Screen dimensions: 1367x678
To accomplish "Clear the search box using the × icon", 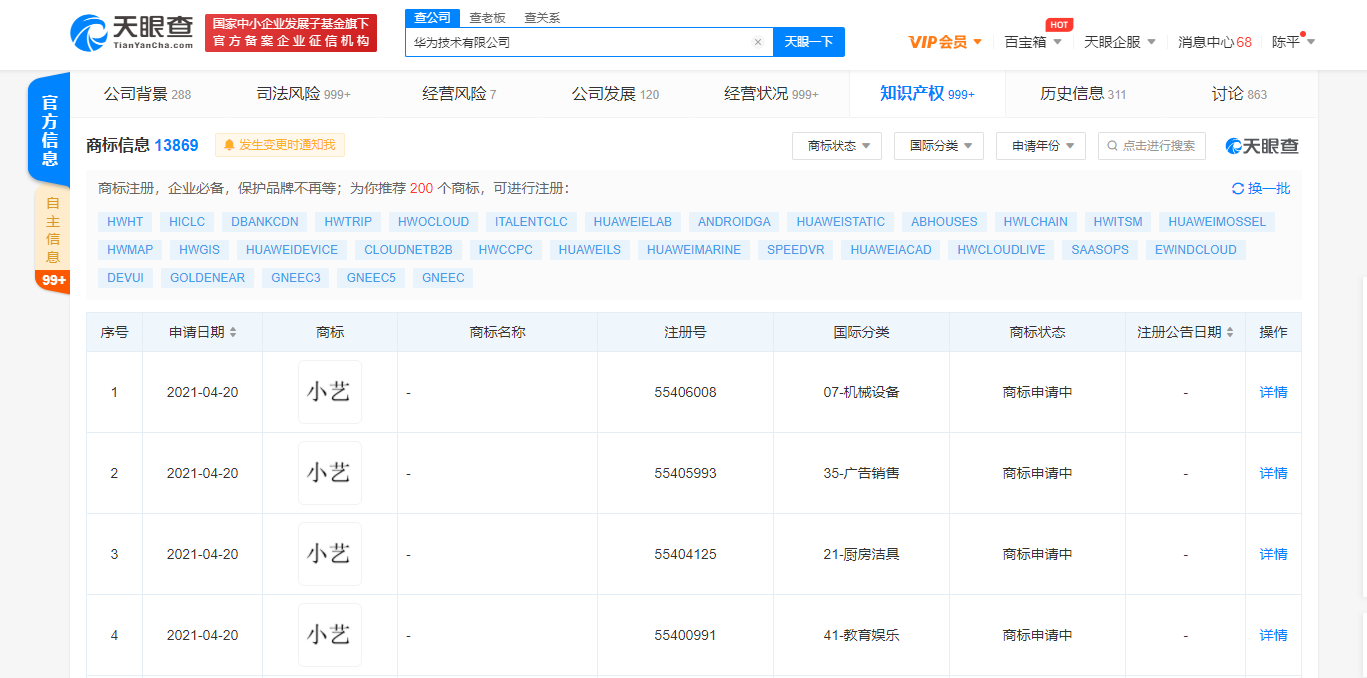I will point(757,41).
